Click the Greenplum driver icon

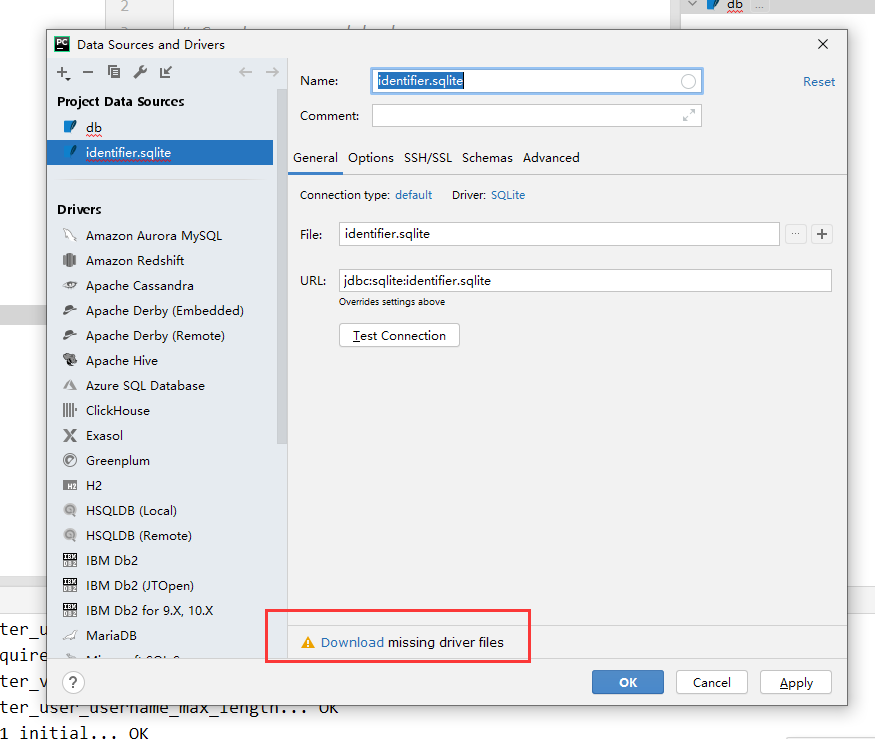[70, 460]
